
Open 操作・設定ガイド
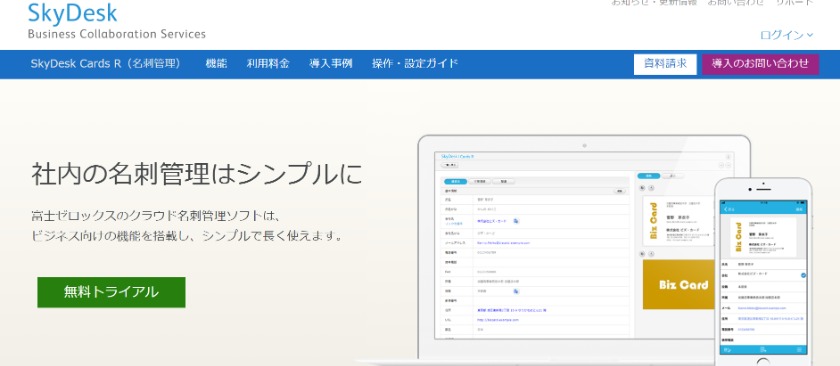click(415, 63)
